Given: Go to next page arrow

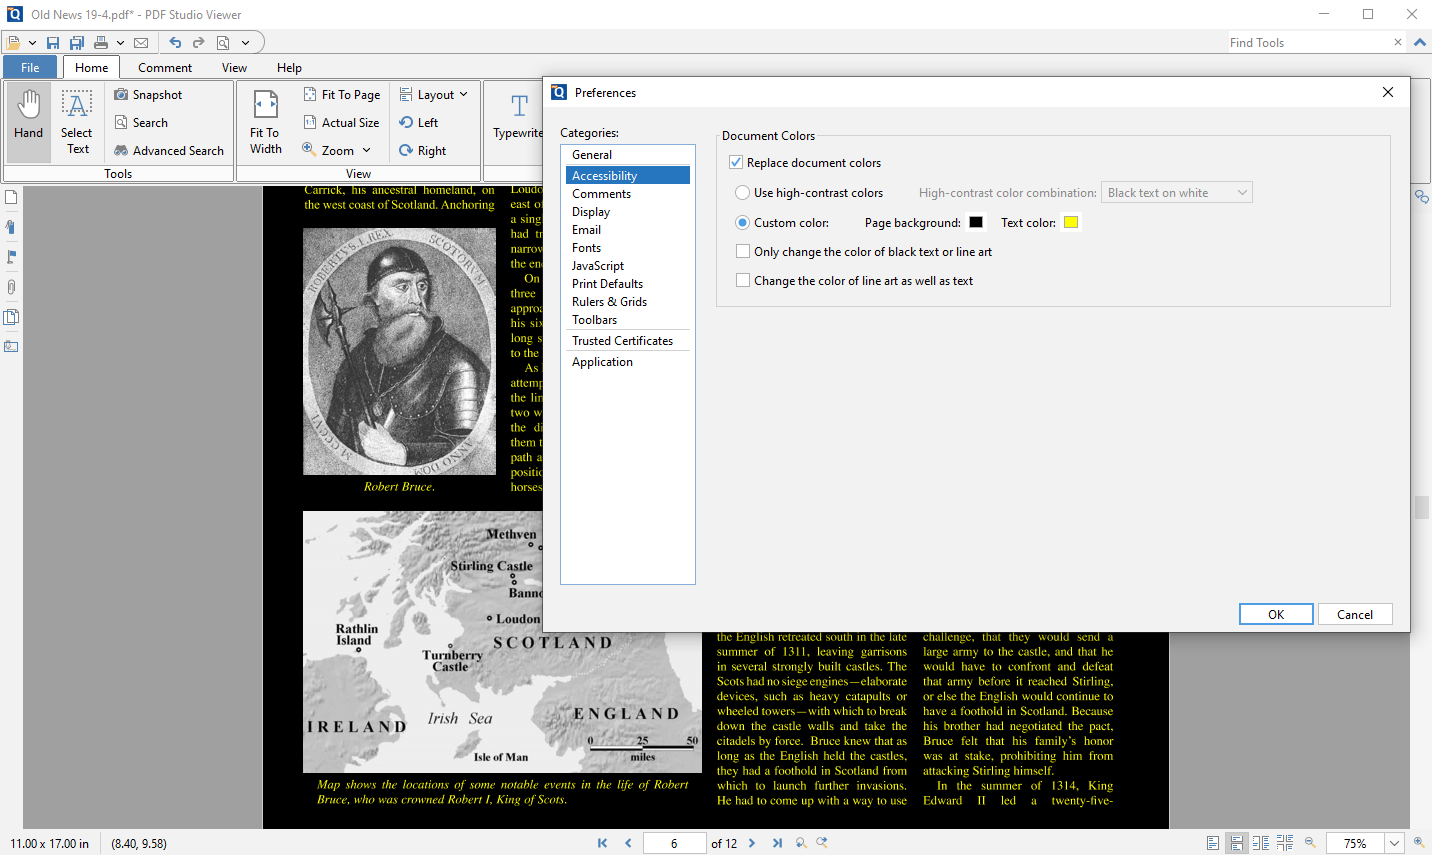Looking at the screenshot, I should [x=752, y=843].
